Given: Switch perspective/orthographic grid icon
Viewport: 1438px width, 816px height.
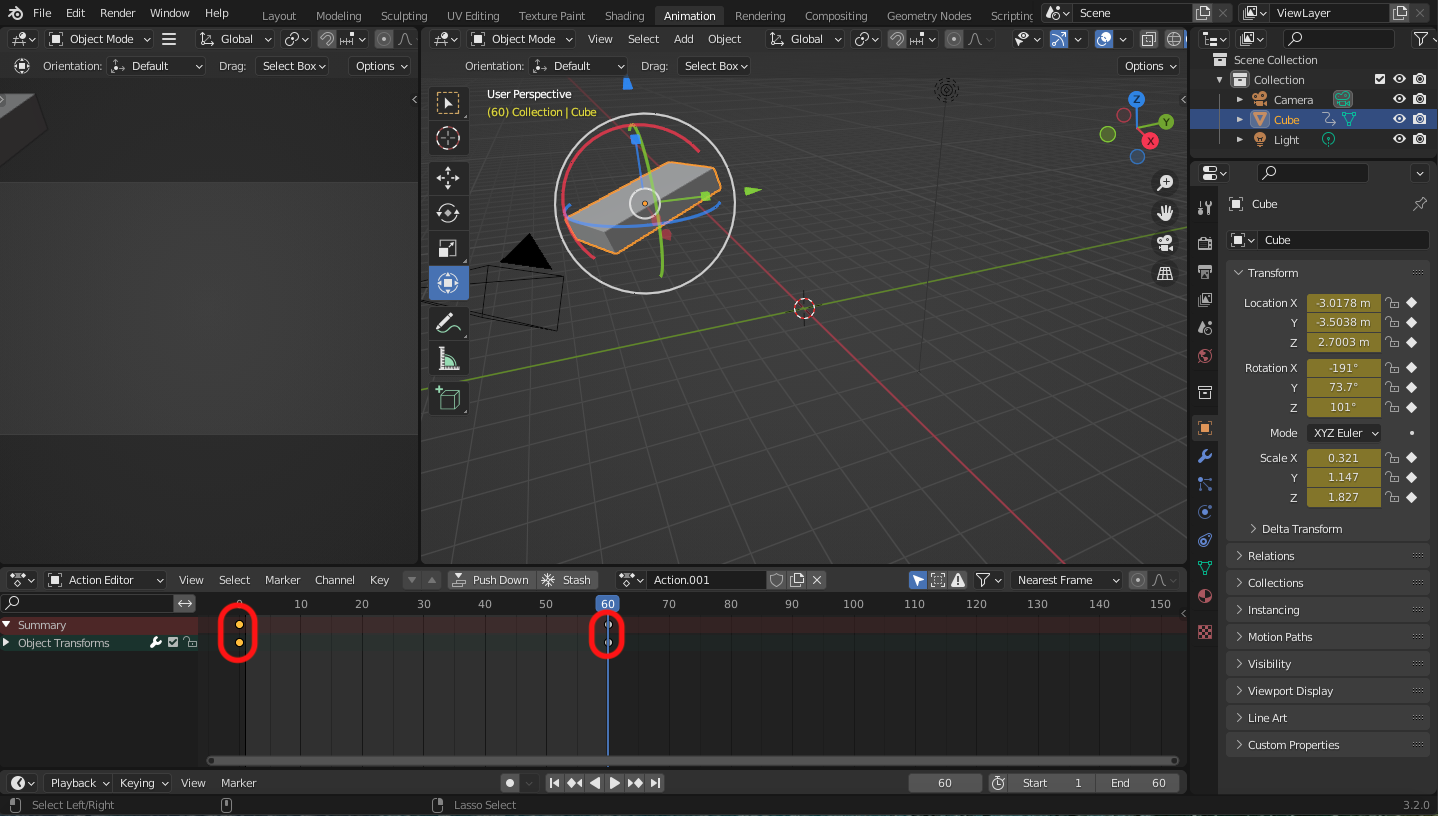Looking at the screenshot, I should [1165, 273].
